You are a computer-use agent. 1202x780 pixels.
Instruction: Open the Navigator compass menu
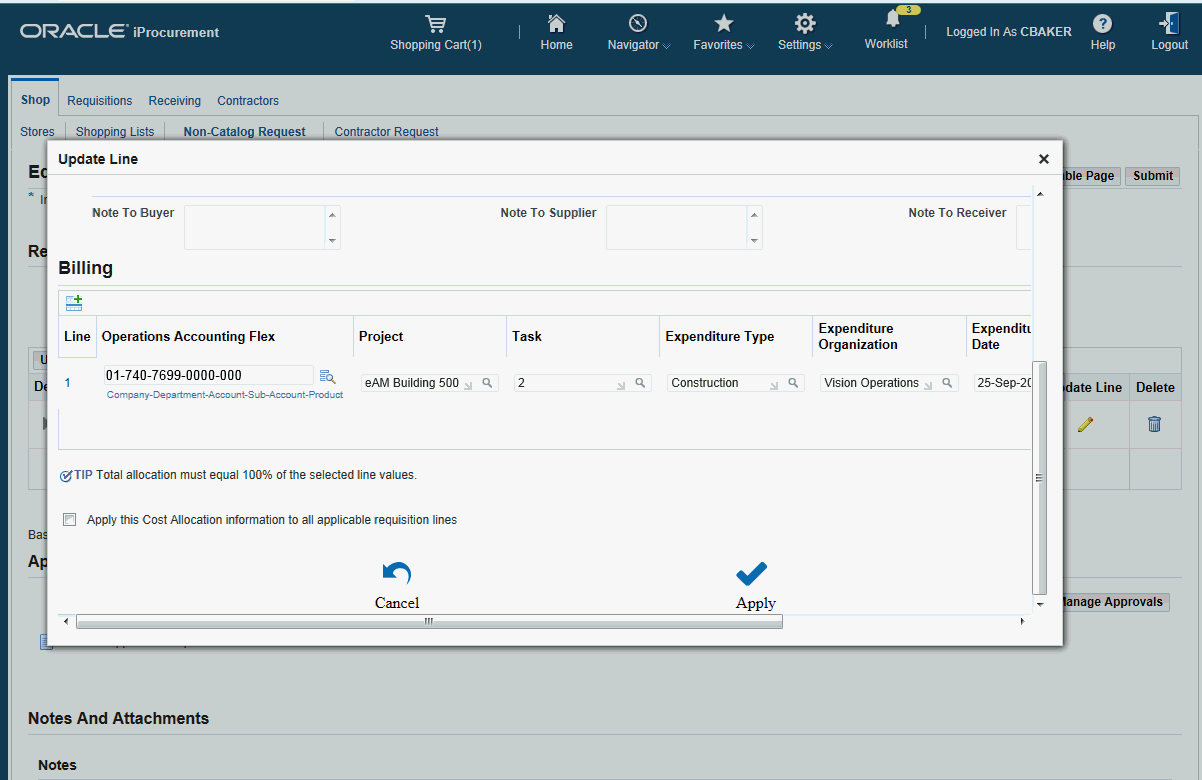638,23
